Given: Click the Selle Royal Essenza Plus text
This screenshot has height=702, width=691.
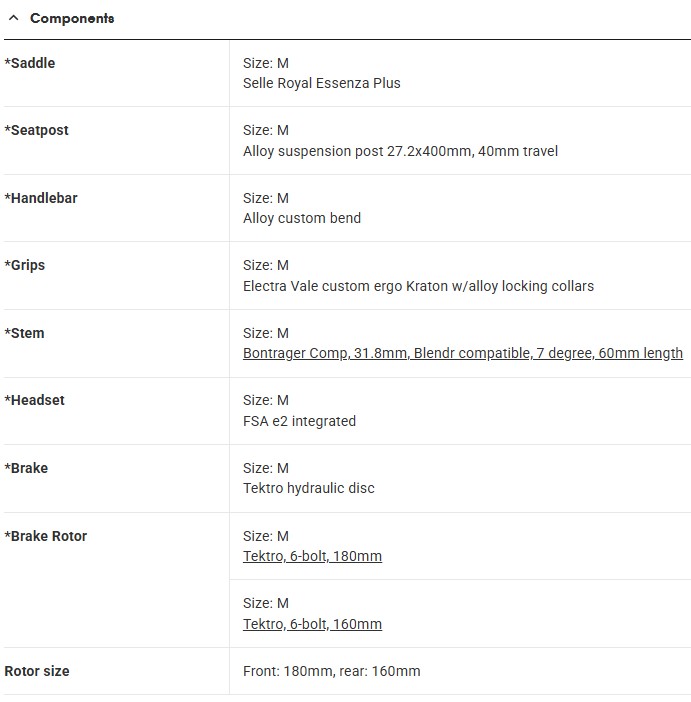Looking at the screenshot, I should 321,83.
